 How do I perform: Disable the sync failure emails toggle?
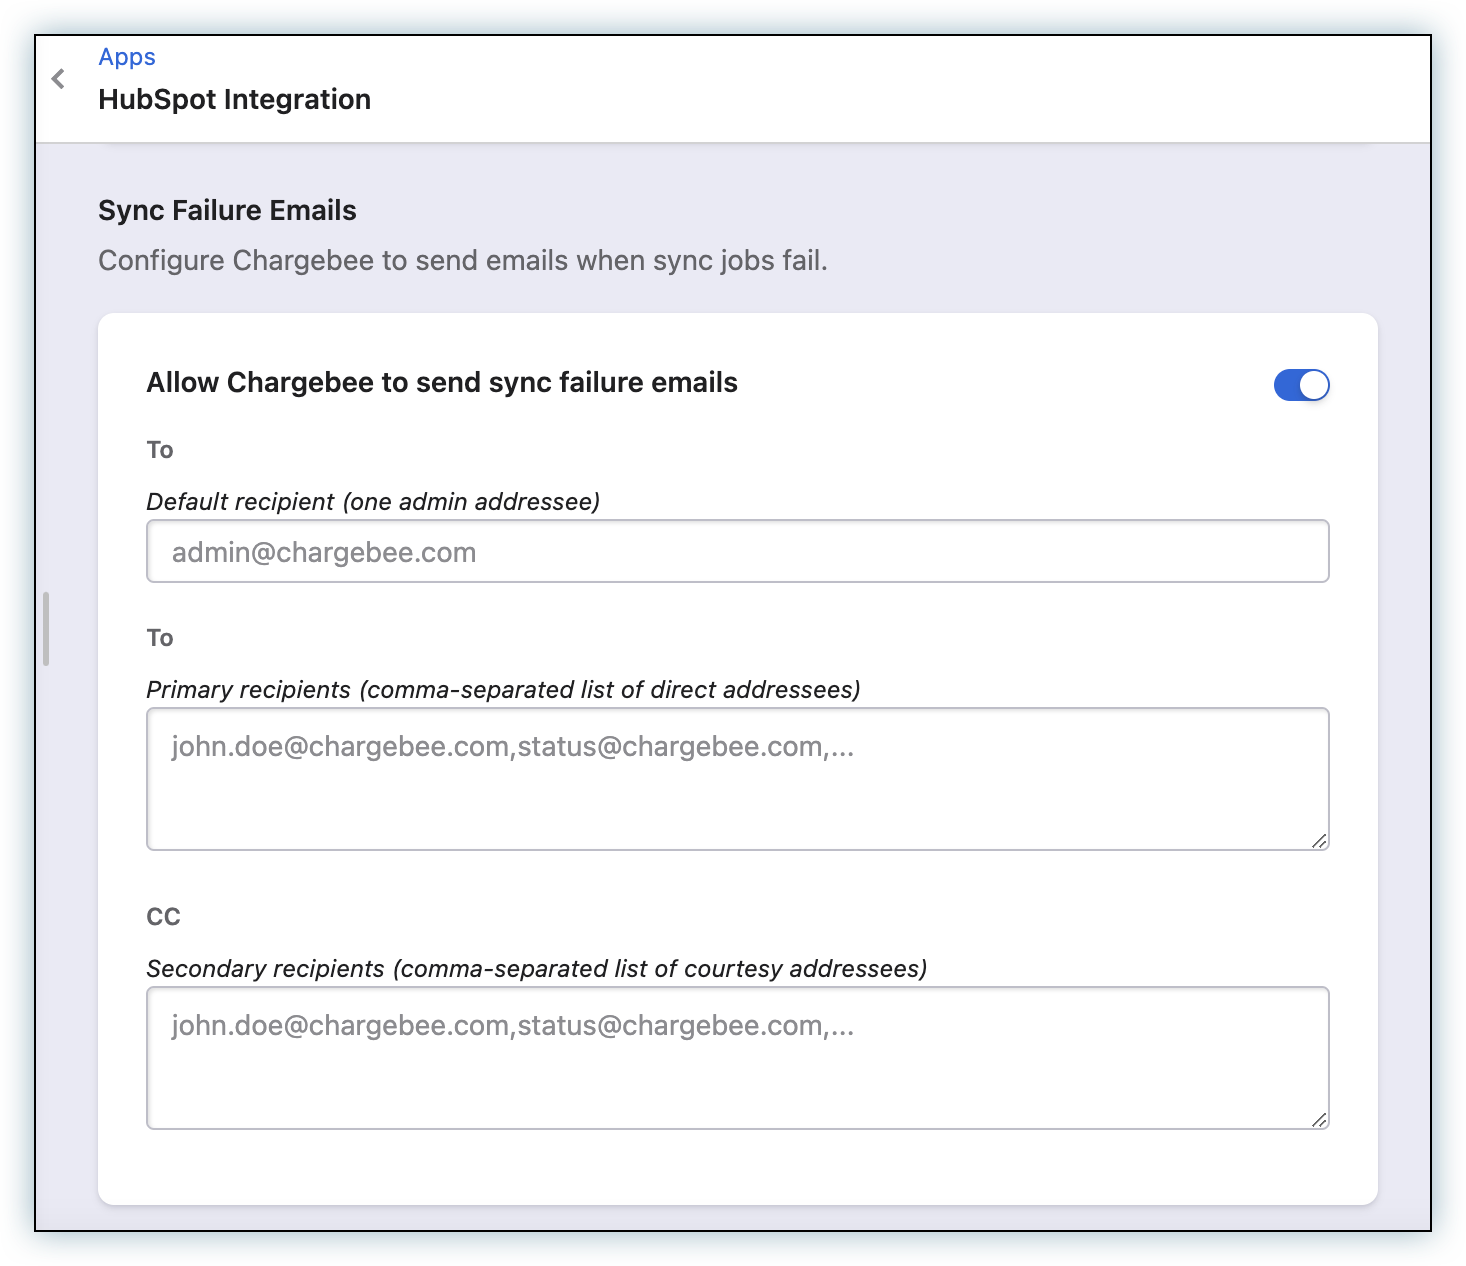click(x=1301, y=385)
